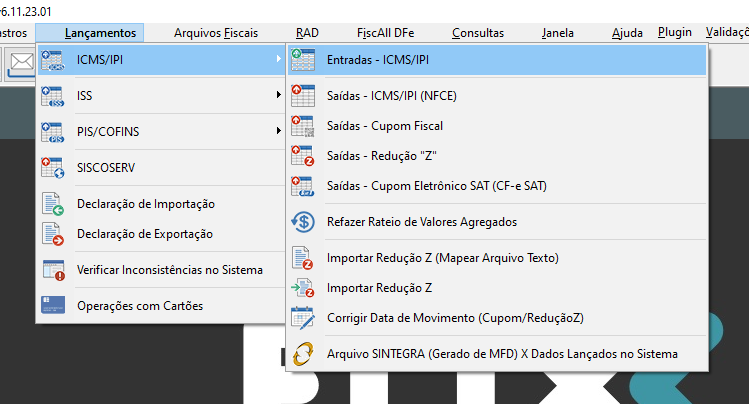Click the Entradas - ICMS/IPI icon

tap(303, 60)
